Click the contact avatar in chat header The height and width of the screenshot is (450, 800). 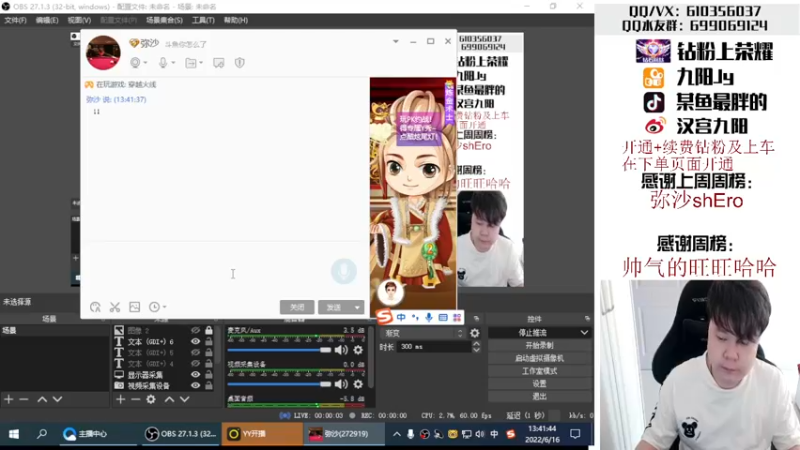pos(104,53)
